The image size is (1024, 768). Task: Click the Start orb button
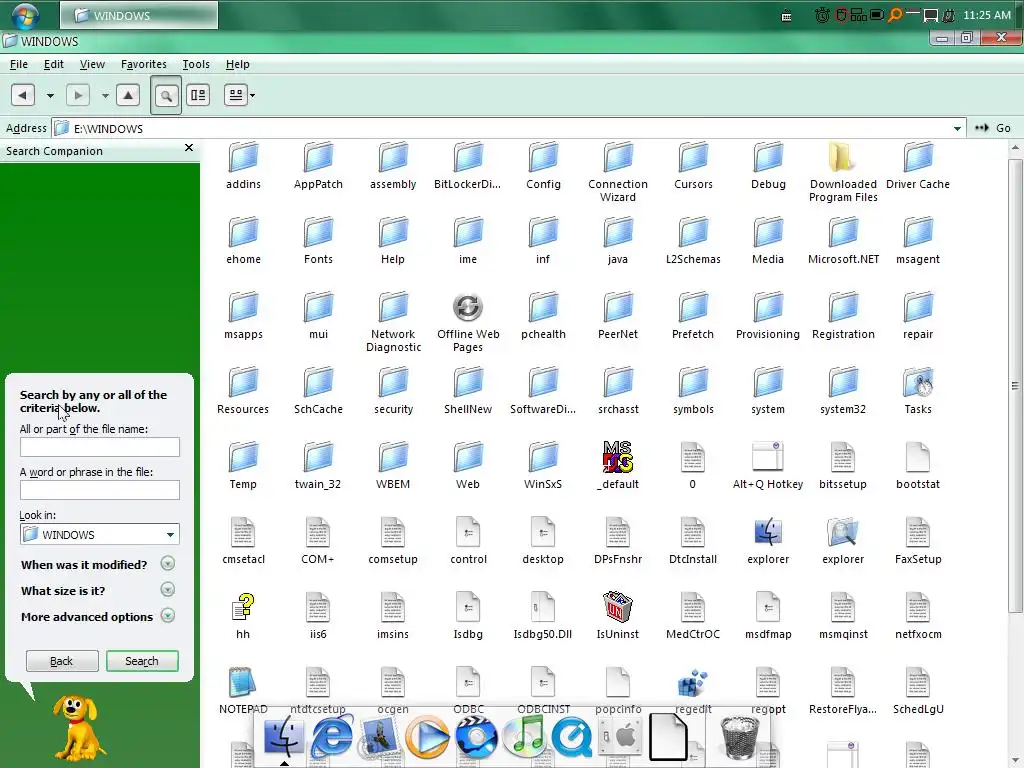(x=25, y=15)
